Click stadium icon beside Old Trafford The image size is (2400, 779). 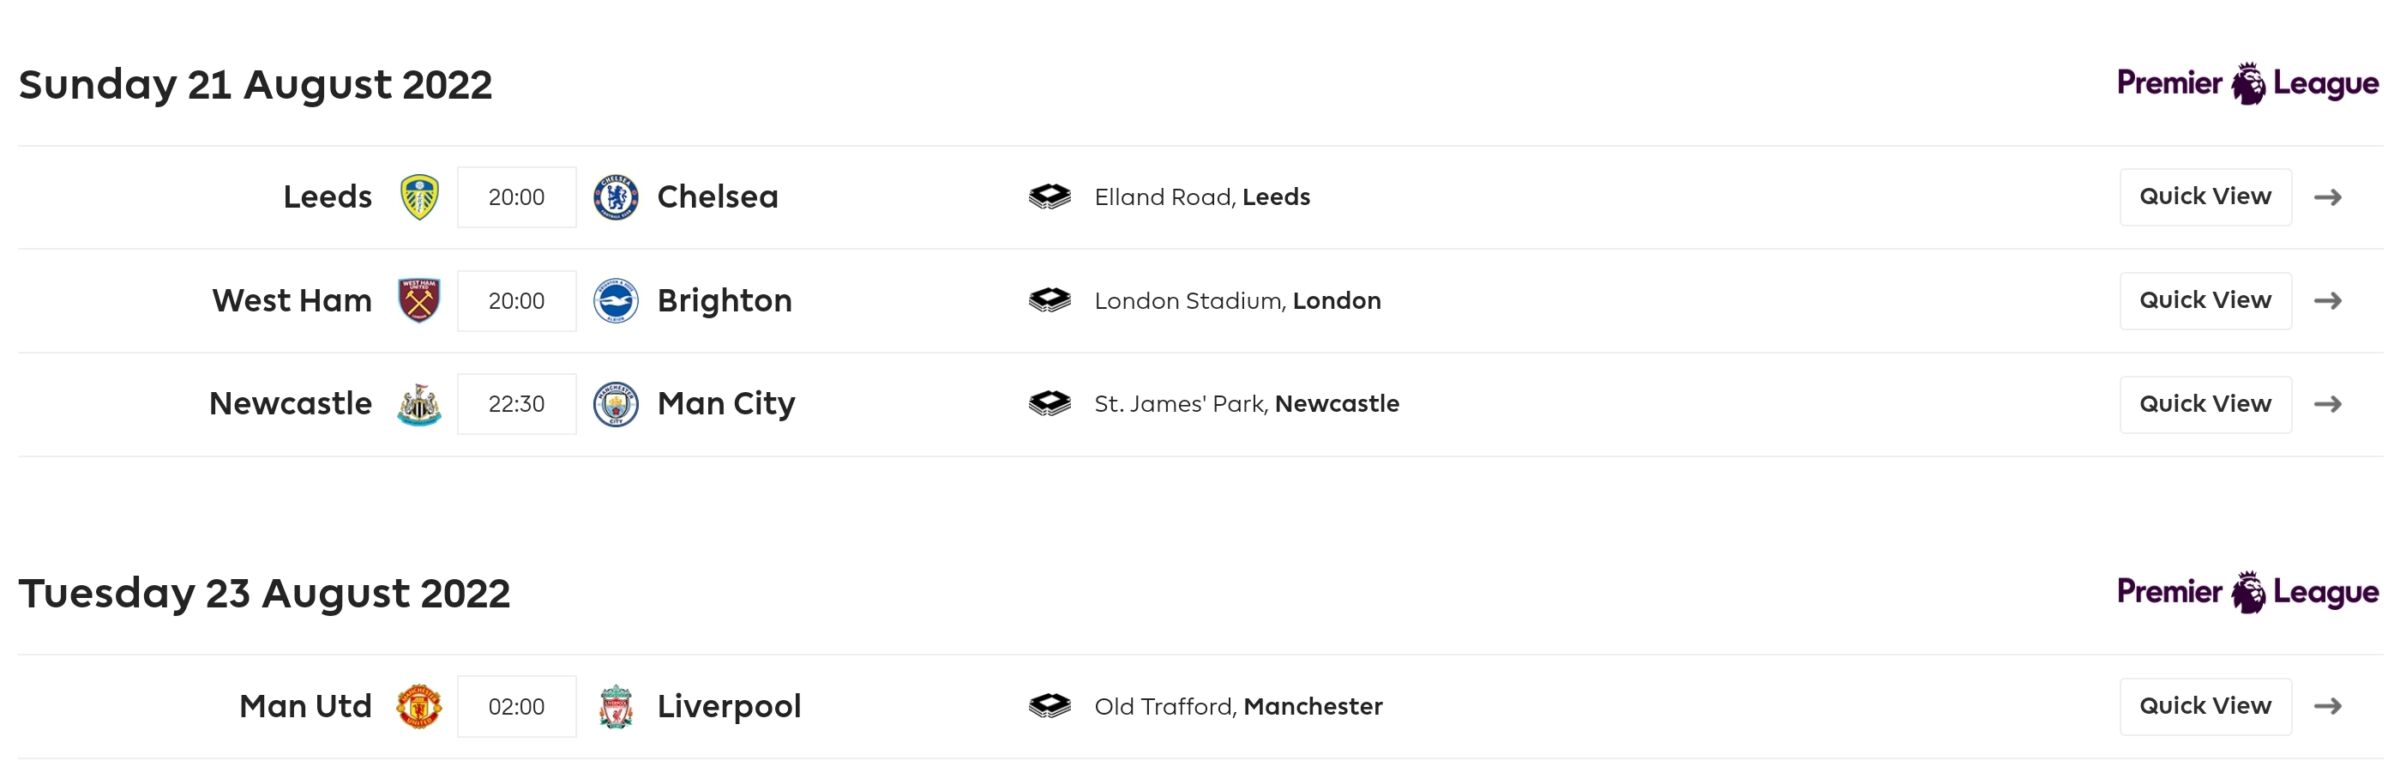1049,706
